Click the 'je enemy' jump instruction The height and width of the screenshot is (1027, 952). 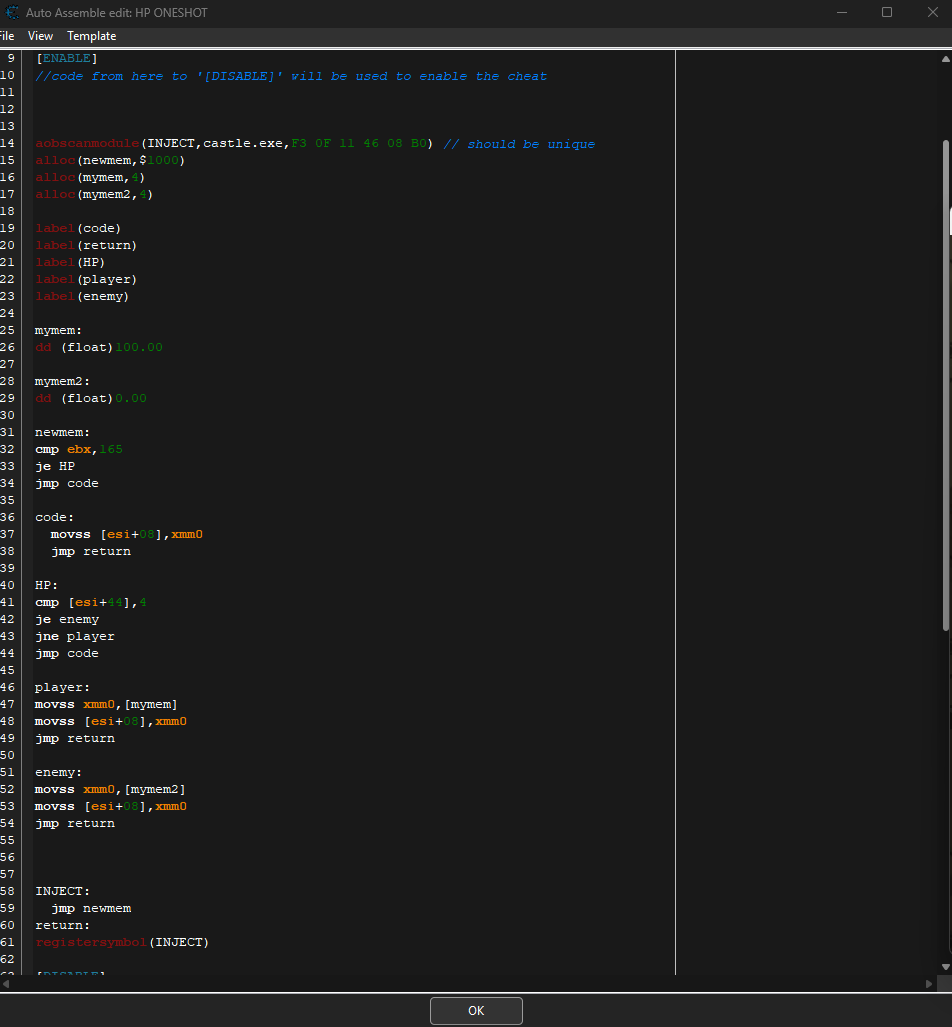click(67, 619)
